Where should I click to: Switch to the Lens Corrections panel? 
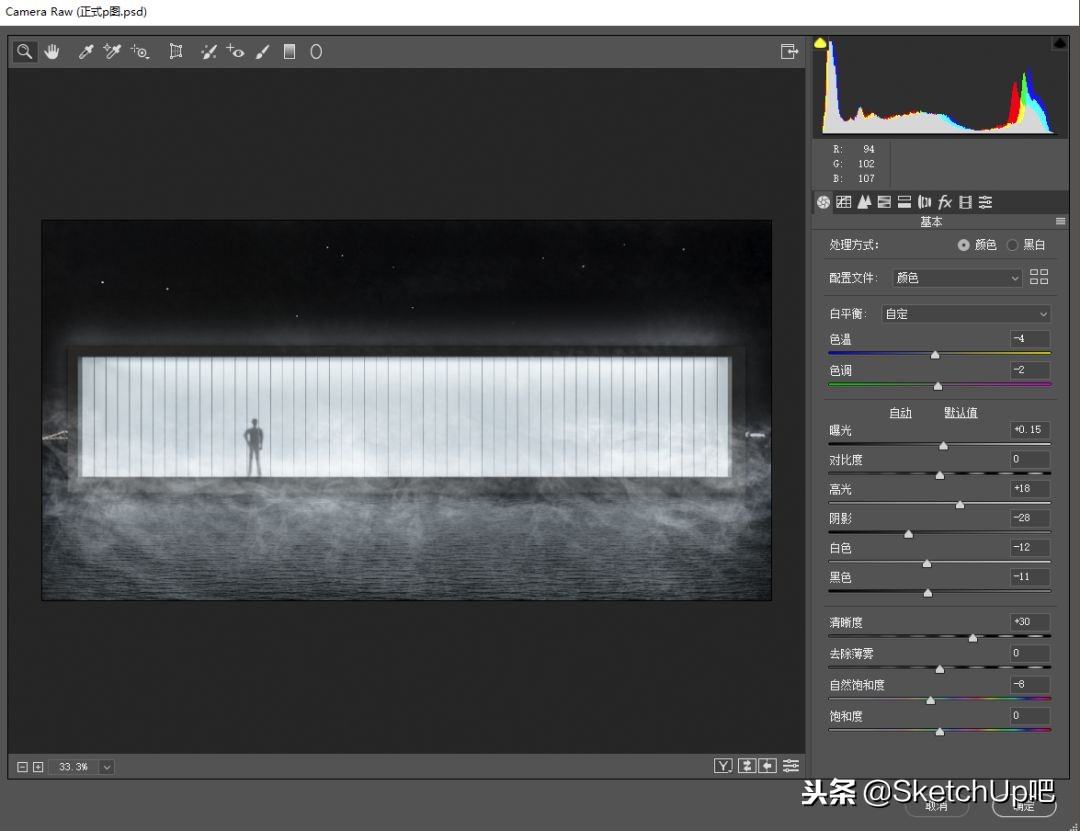(924, 201)
